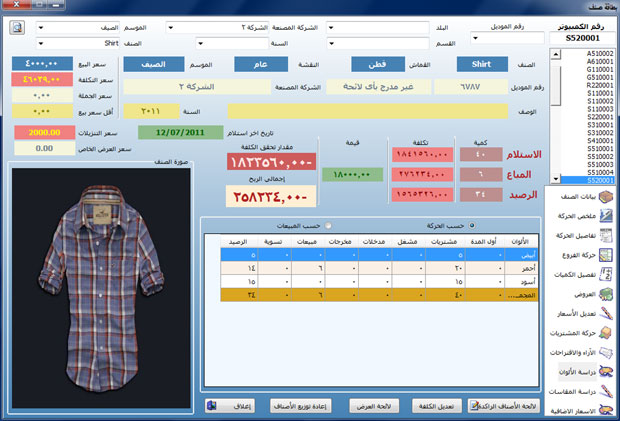Click the search icon at top-left corner

point(17,26)
